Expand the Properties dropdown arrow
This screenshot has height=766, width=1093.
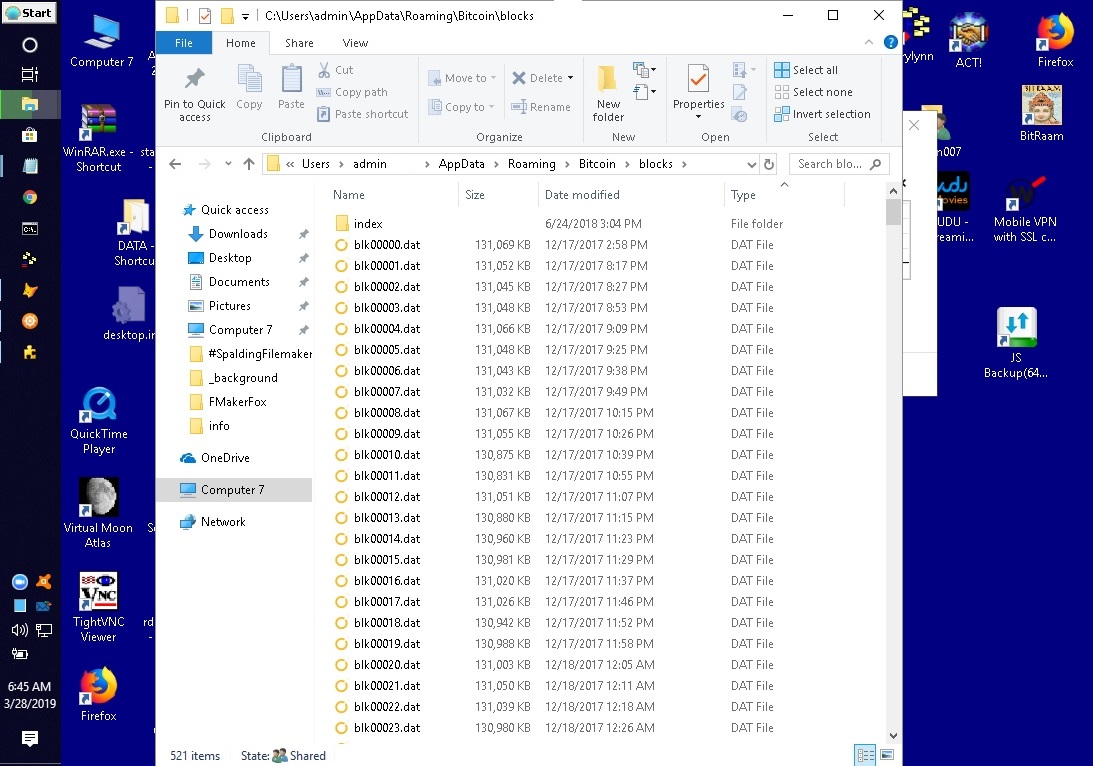698,116
